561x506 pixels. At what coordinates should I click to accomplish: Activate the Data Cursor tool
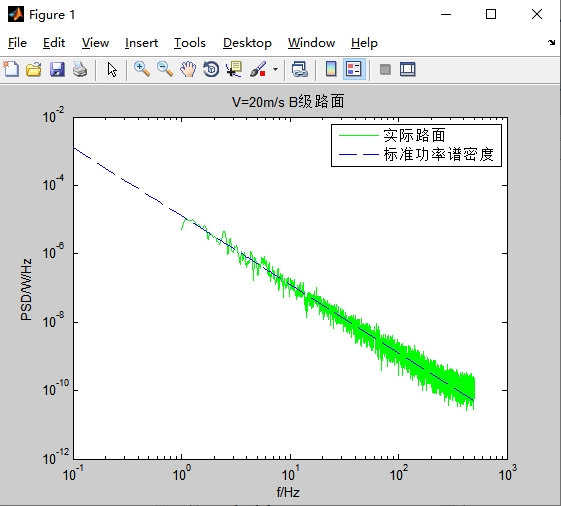[234, 69]
